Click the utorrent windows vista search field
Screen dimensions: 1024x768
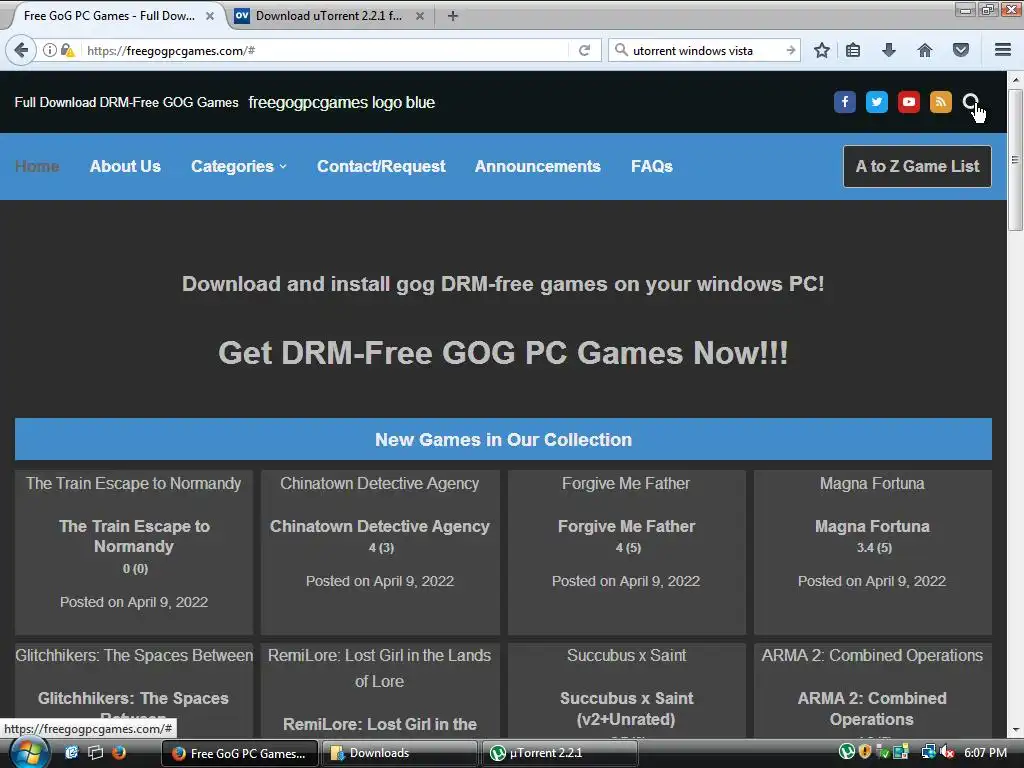[705, 50]
